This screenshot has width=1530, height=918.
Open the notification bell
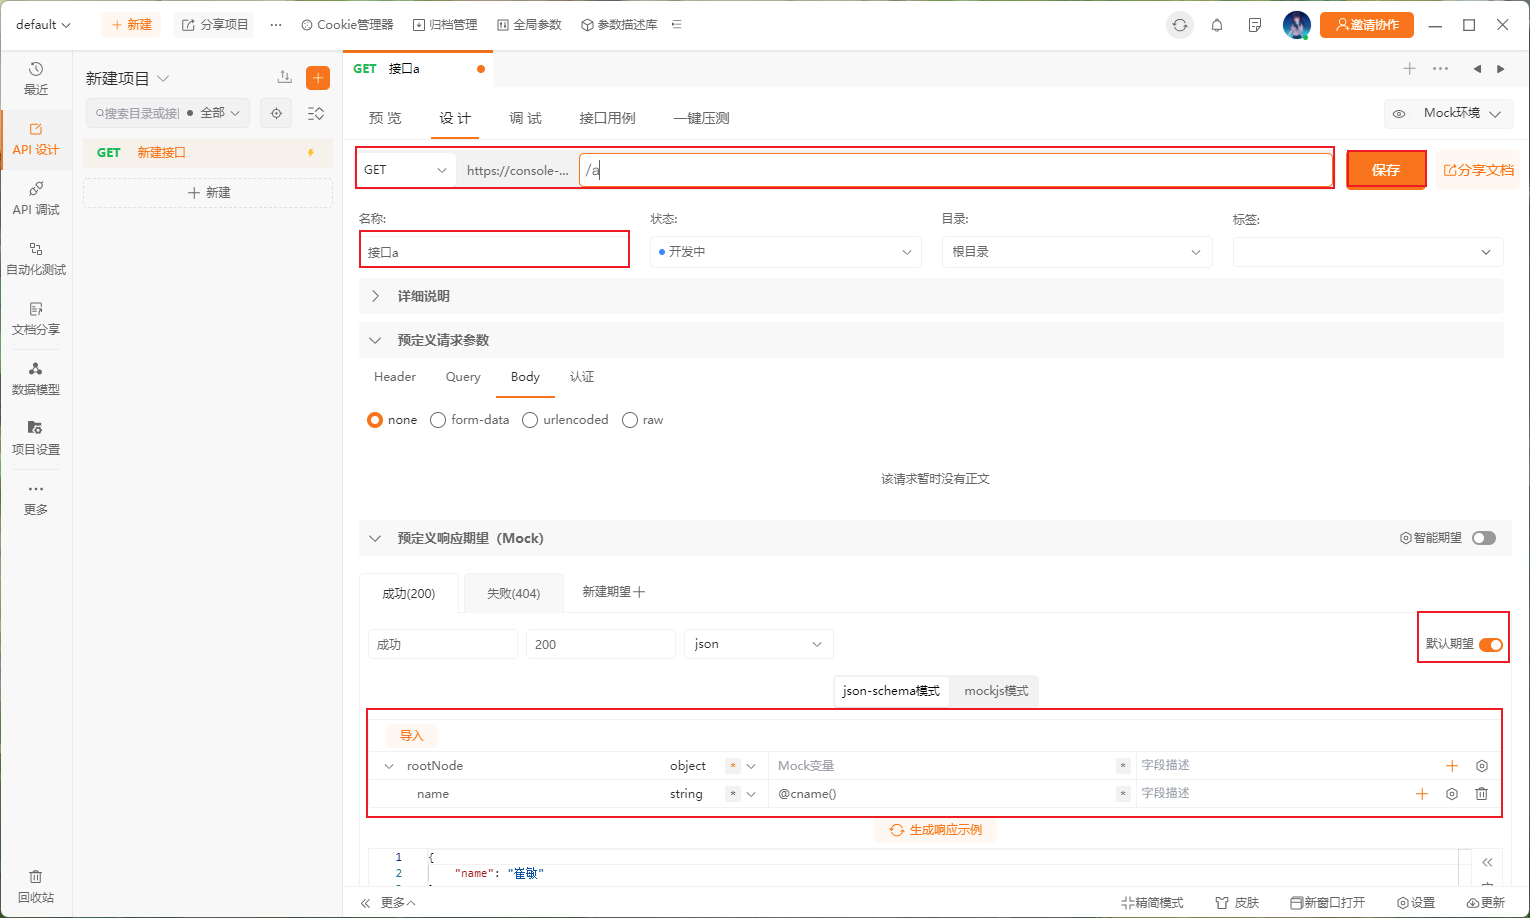pyautogui.click(x=1217, y=25)
